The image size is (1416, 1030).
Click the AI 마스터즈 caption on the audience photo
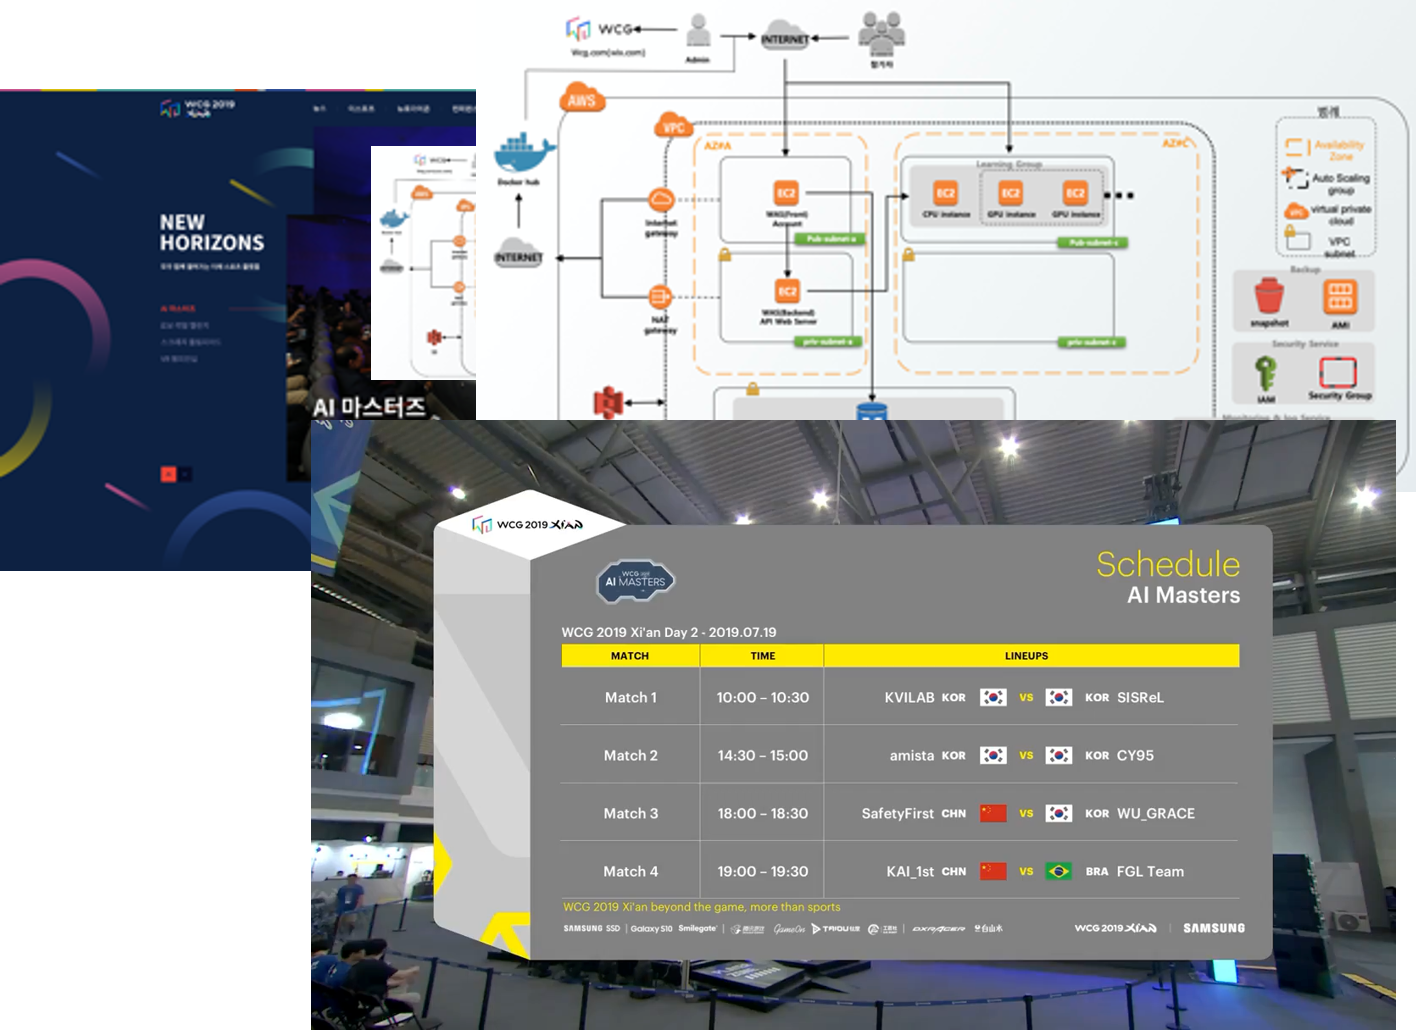click(369, 407)
